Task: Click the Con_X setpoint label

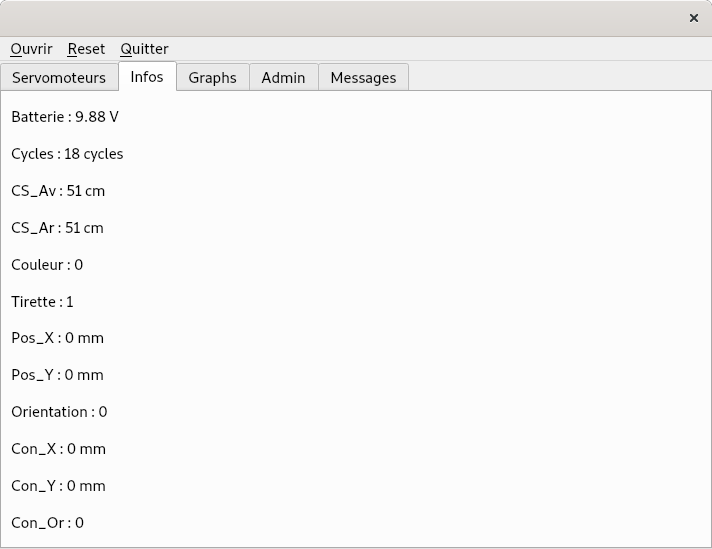Action: click(59, 449)
